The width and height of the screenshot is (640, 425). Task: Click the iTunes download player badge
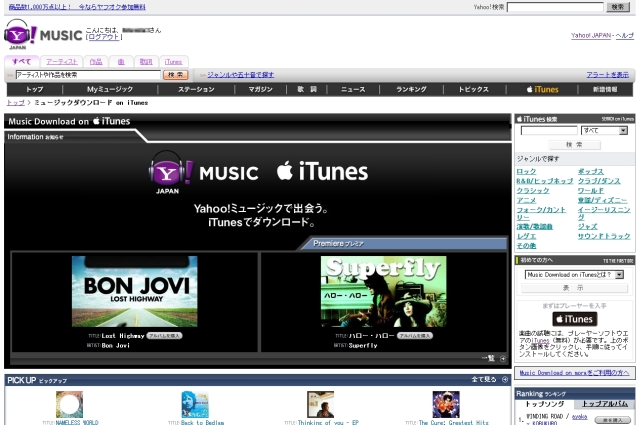pyautogui.click(x=574, y=319)
